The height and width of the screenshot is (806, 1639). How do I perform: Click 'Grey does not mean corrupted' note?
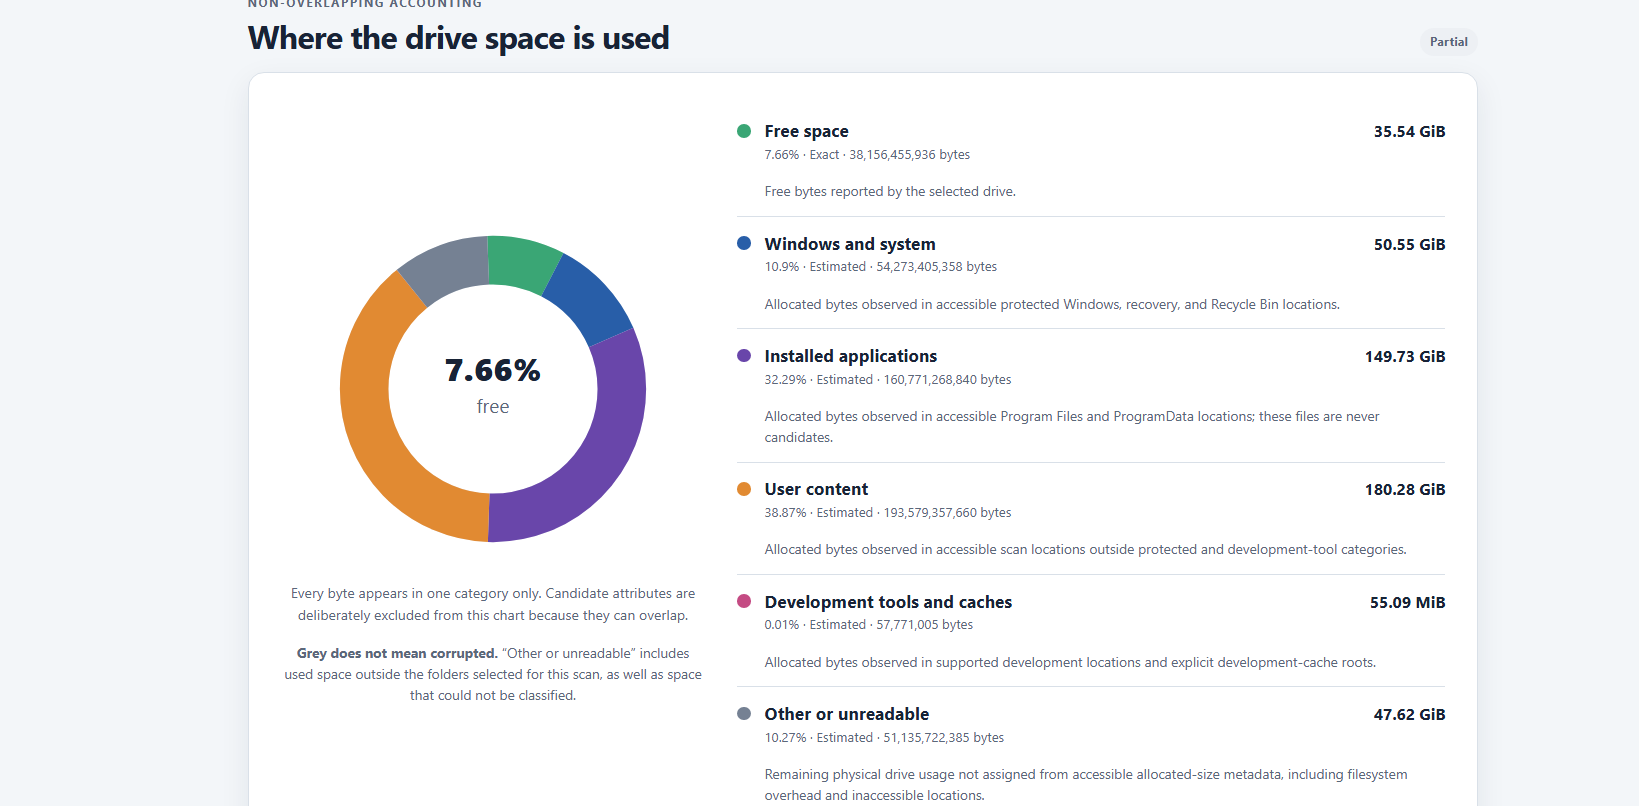(x=493, y=674)
